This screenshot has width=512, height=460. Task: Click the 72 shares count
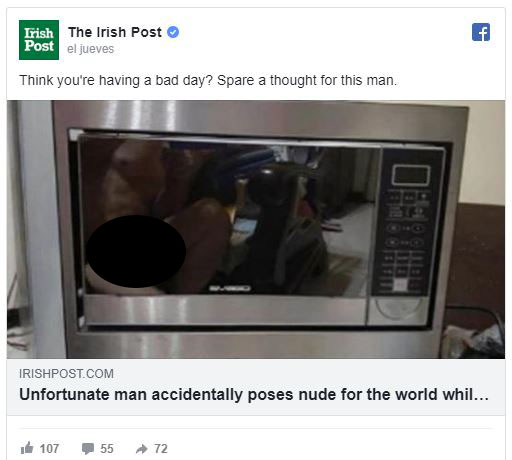pyautogui.click(x=161, y=449)
